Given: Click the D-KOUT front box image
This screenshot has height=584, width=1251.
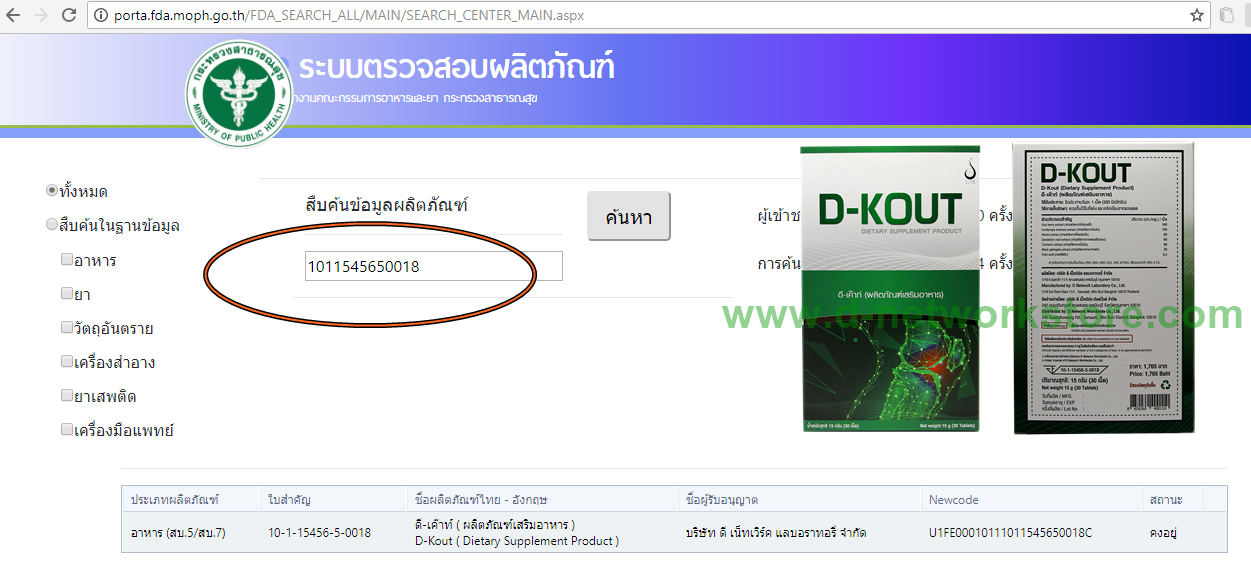Looking at the screenshot, I should click(x=891, y=289).
